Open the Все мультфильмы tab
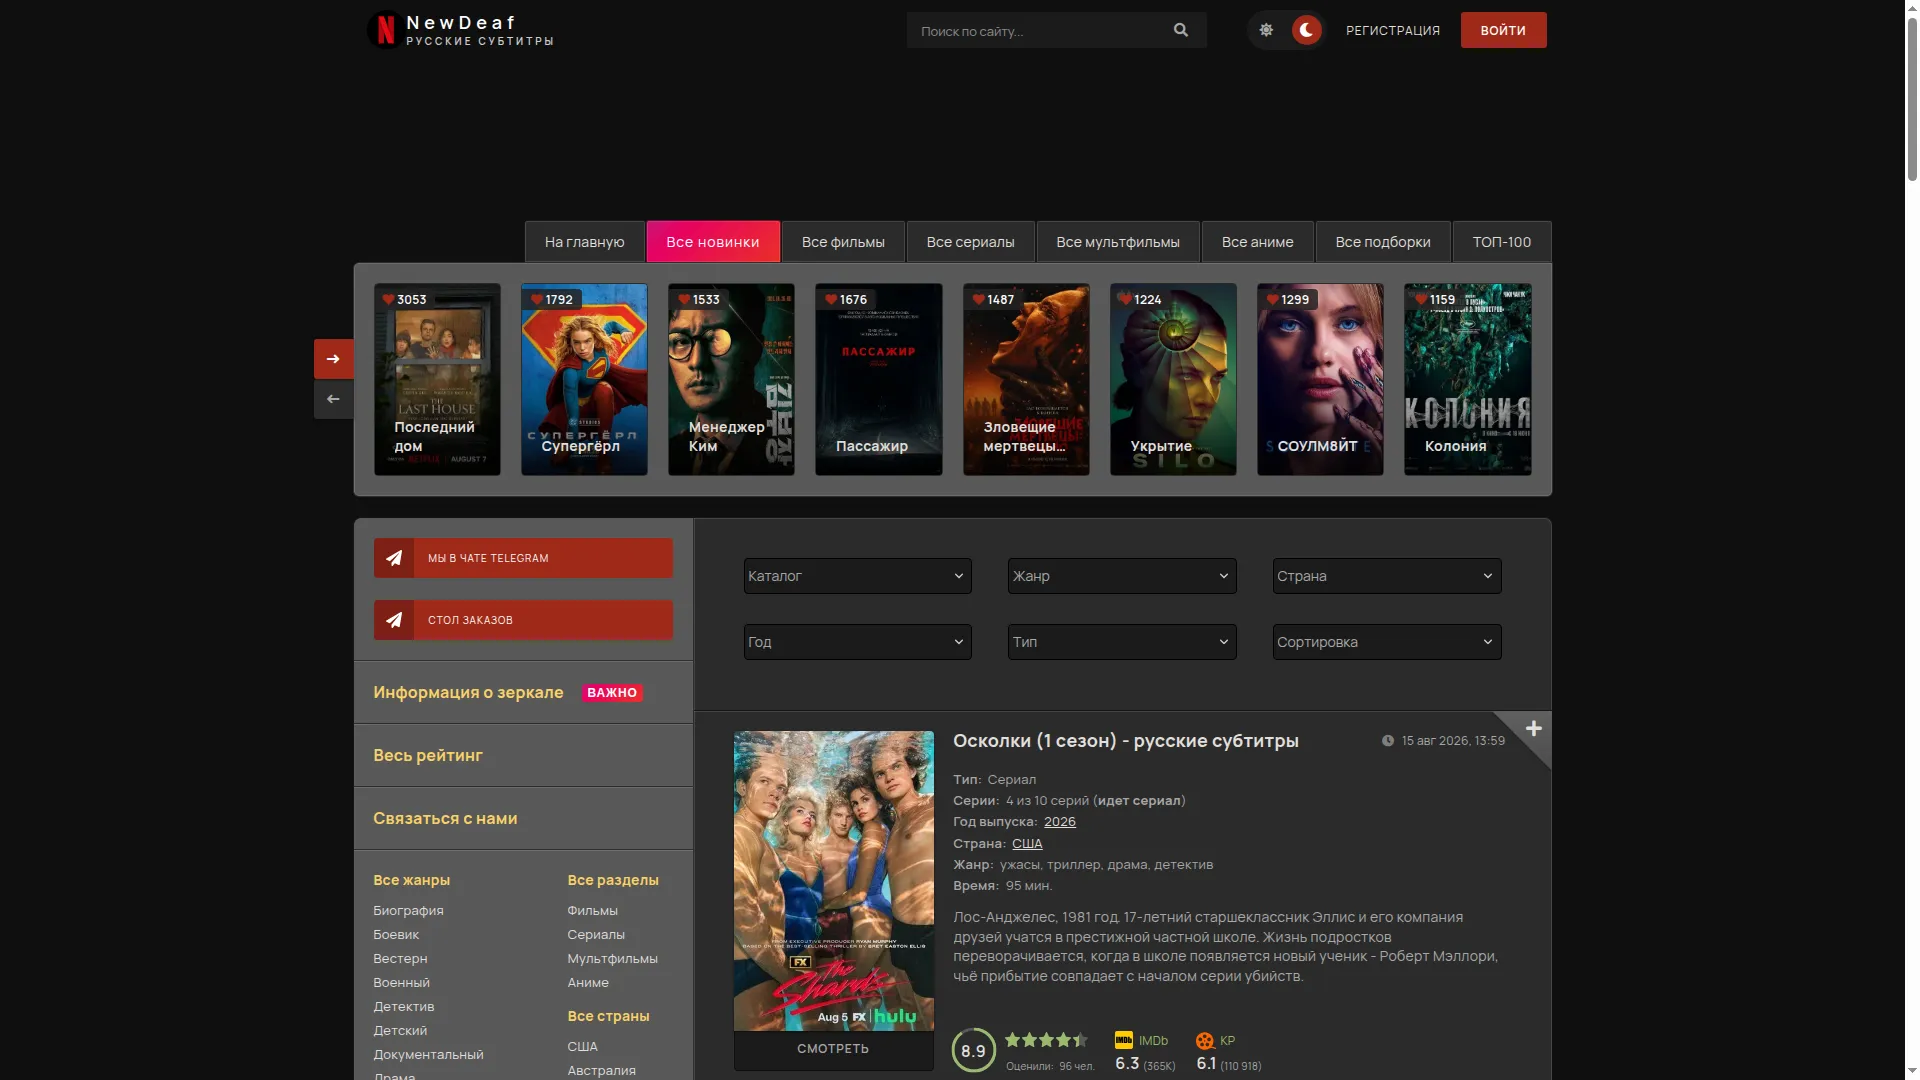 (x=1118, y=242)
